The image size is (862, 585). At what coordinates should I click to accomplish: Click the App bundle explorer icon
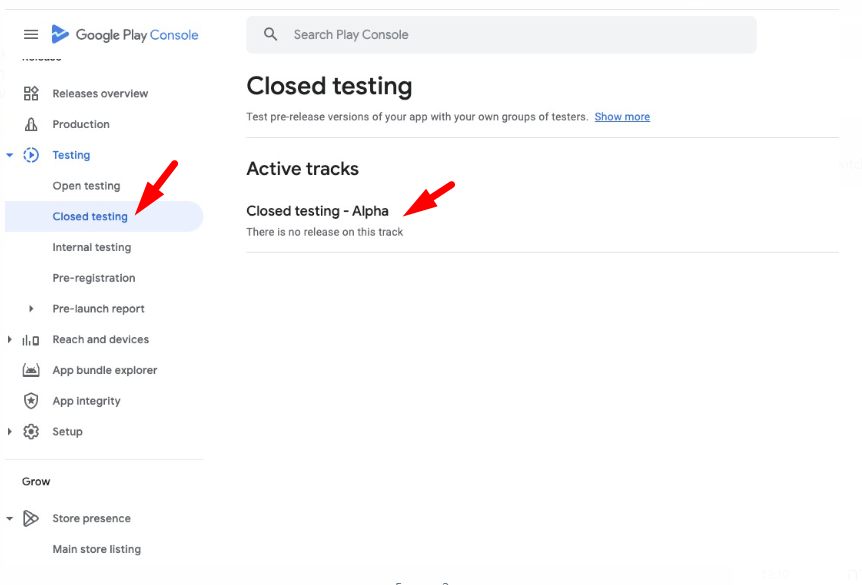click(x=31, y=370)
